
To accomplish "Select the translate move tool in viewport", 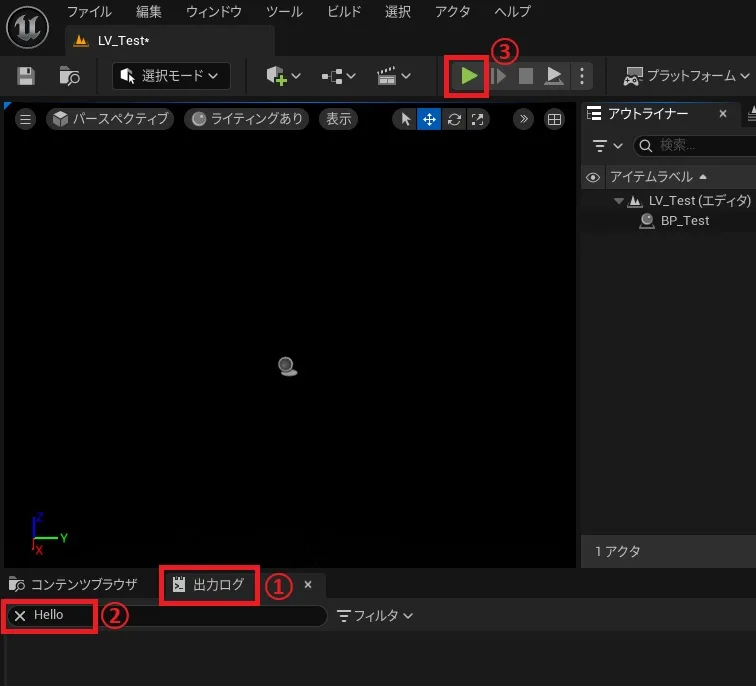I will [x=429, y=119].
